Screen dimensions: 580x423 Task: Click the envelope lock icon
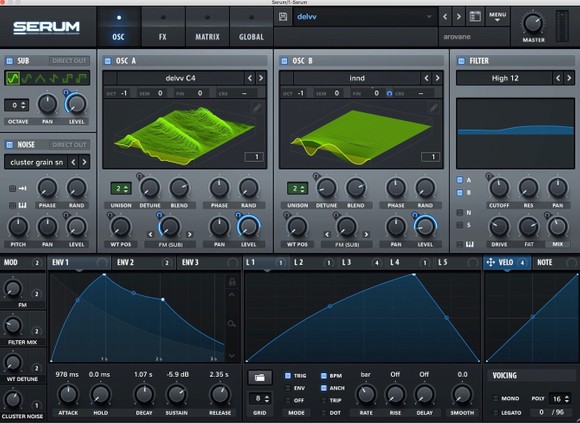(232, 282)
